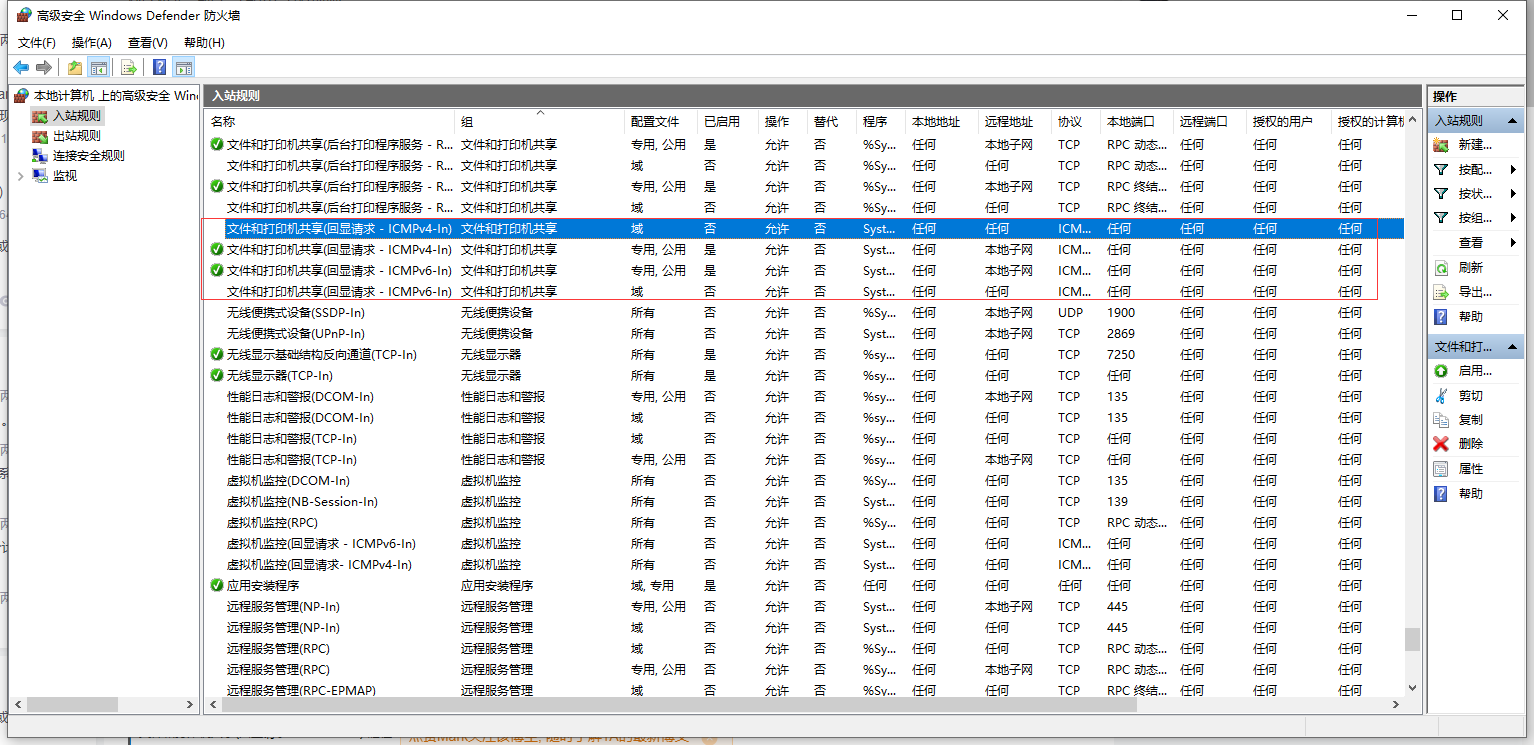The image size is (1534, 745).
Task: Click 剪切 cut in the action pane
Action: click(1470, 396)
